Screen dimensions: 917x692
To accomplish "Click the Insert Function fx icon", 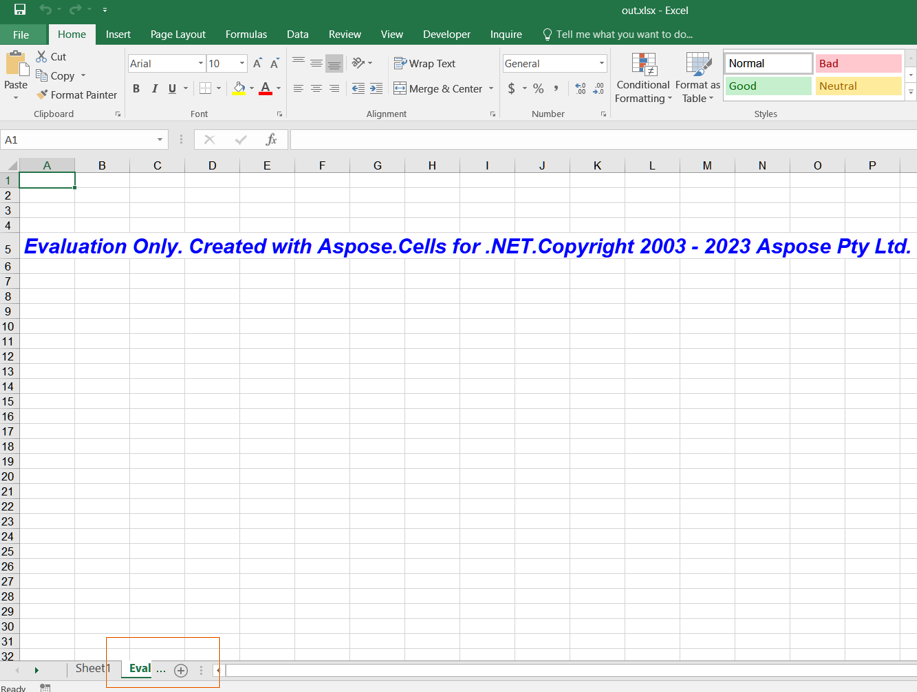I will point(271,140).
